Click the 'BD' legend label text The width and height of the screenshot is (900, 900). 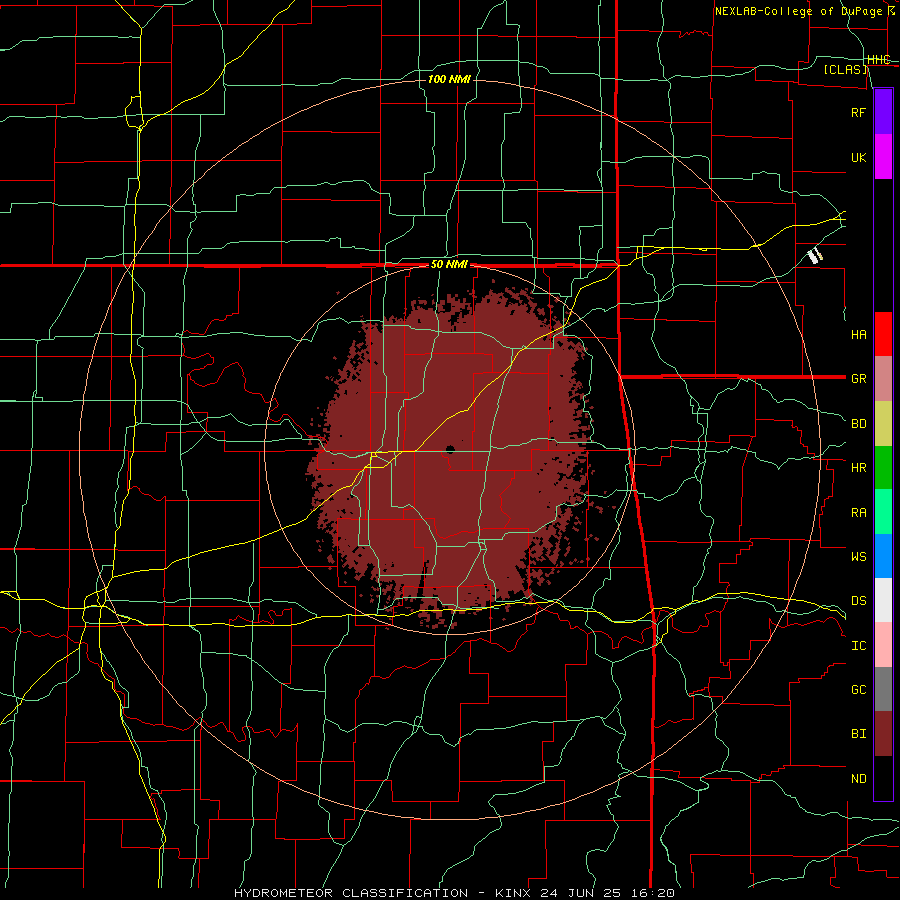click(858, 424)
